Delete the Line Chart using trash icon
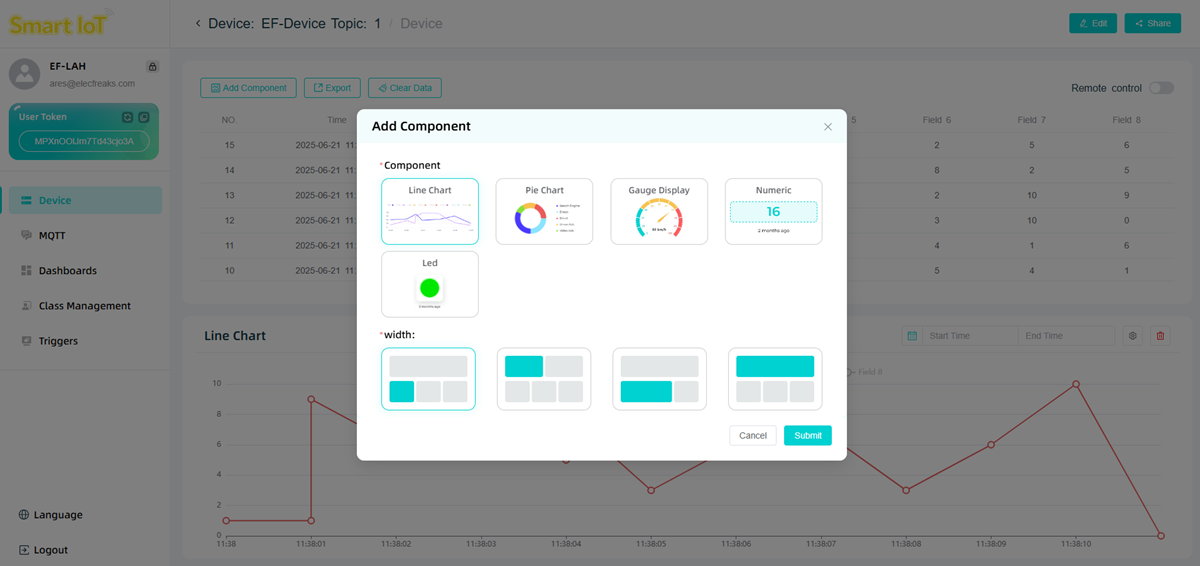Image resolution: width=1200 pixels, height=566 pixels. click(1160, 336)
